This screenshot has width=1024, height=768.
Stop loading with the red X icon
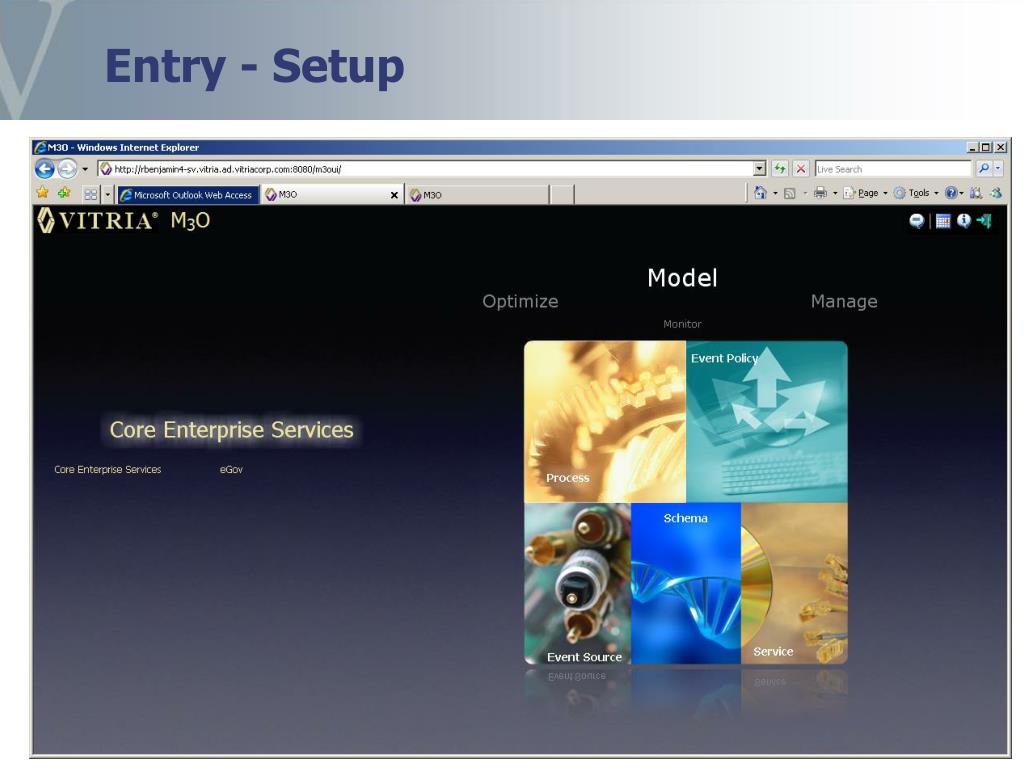pos(801,169)
